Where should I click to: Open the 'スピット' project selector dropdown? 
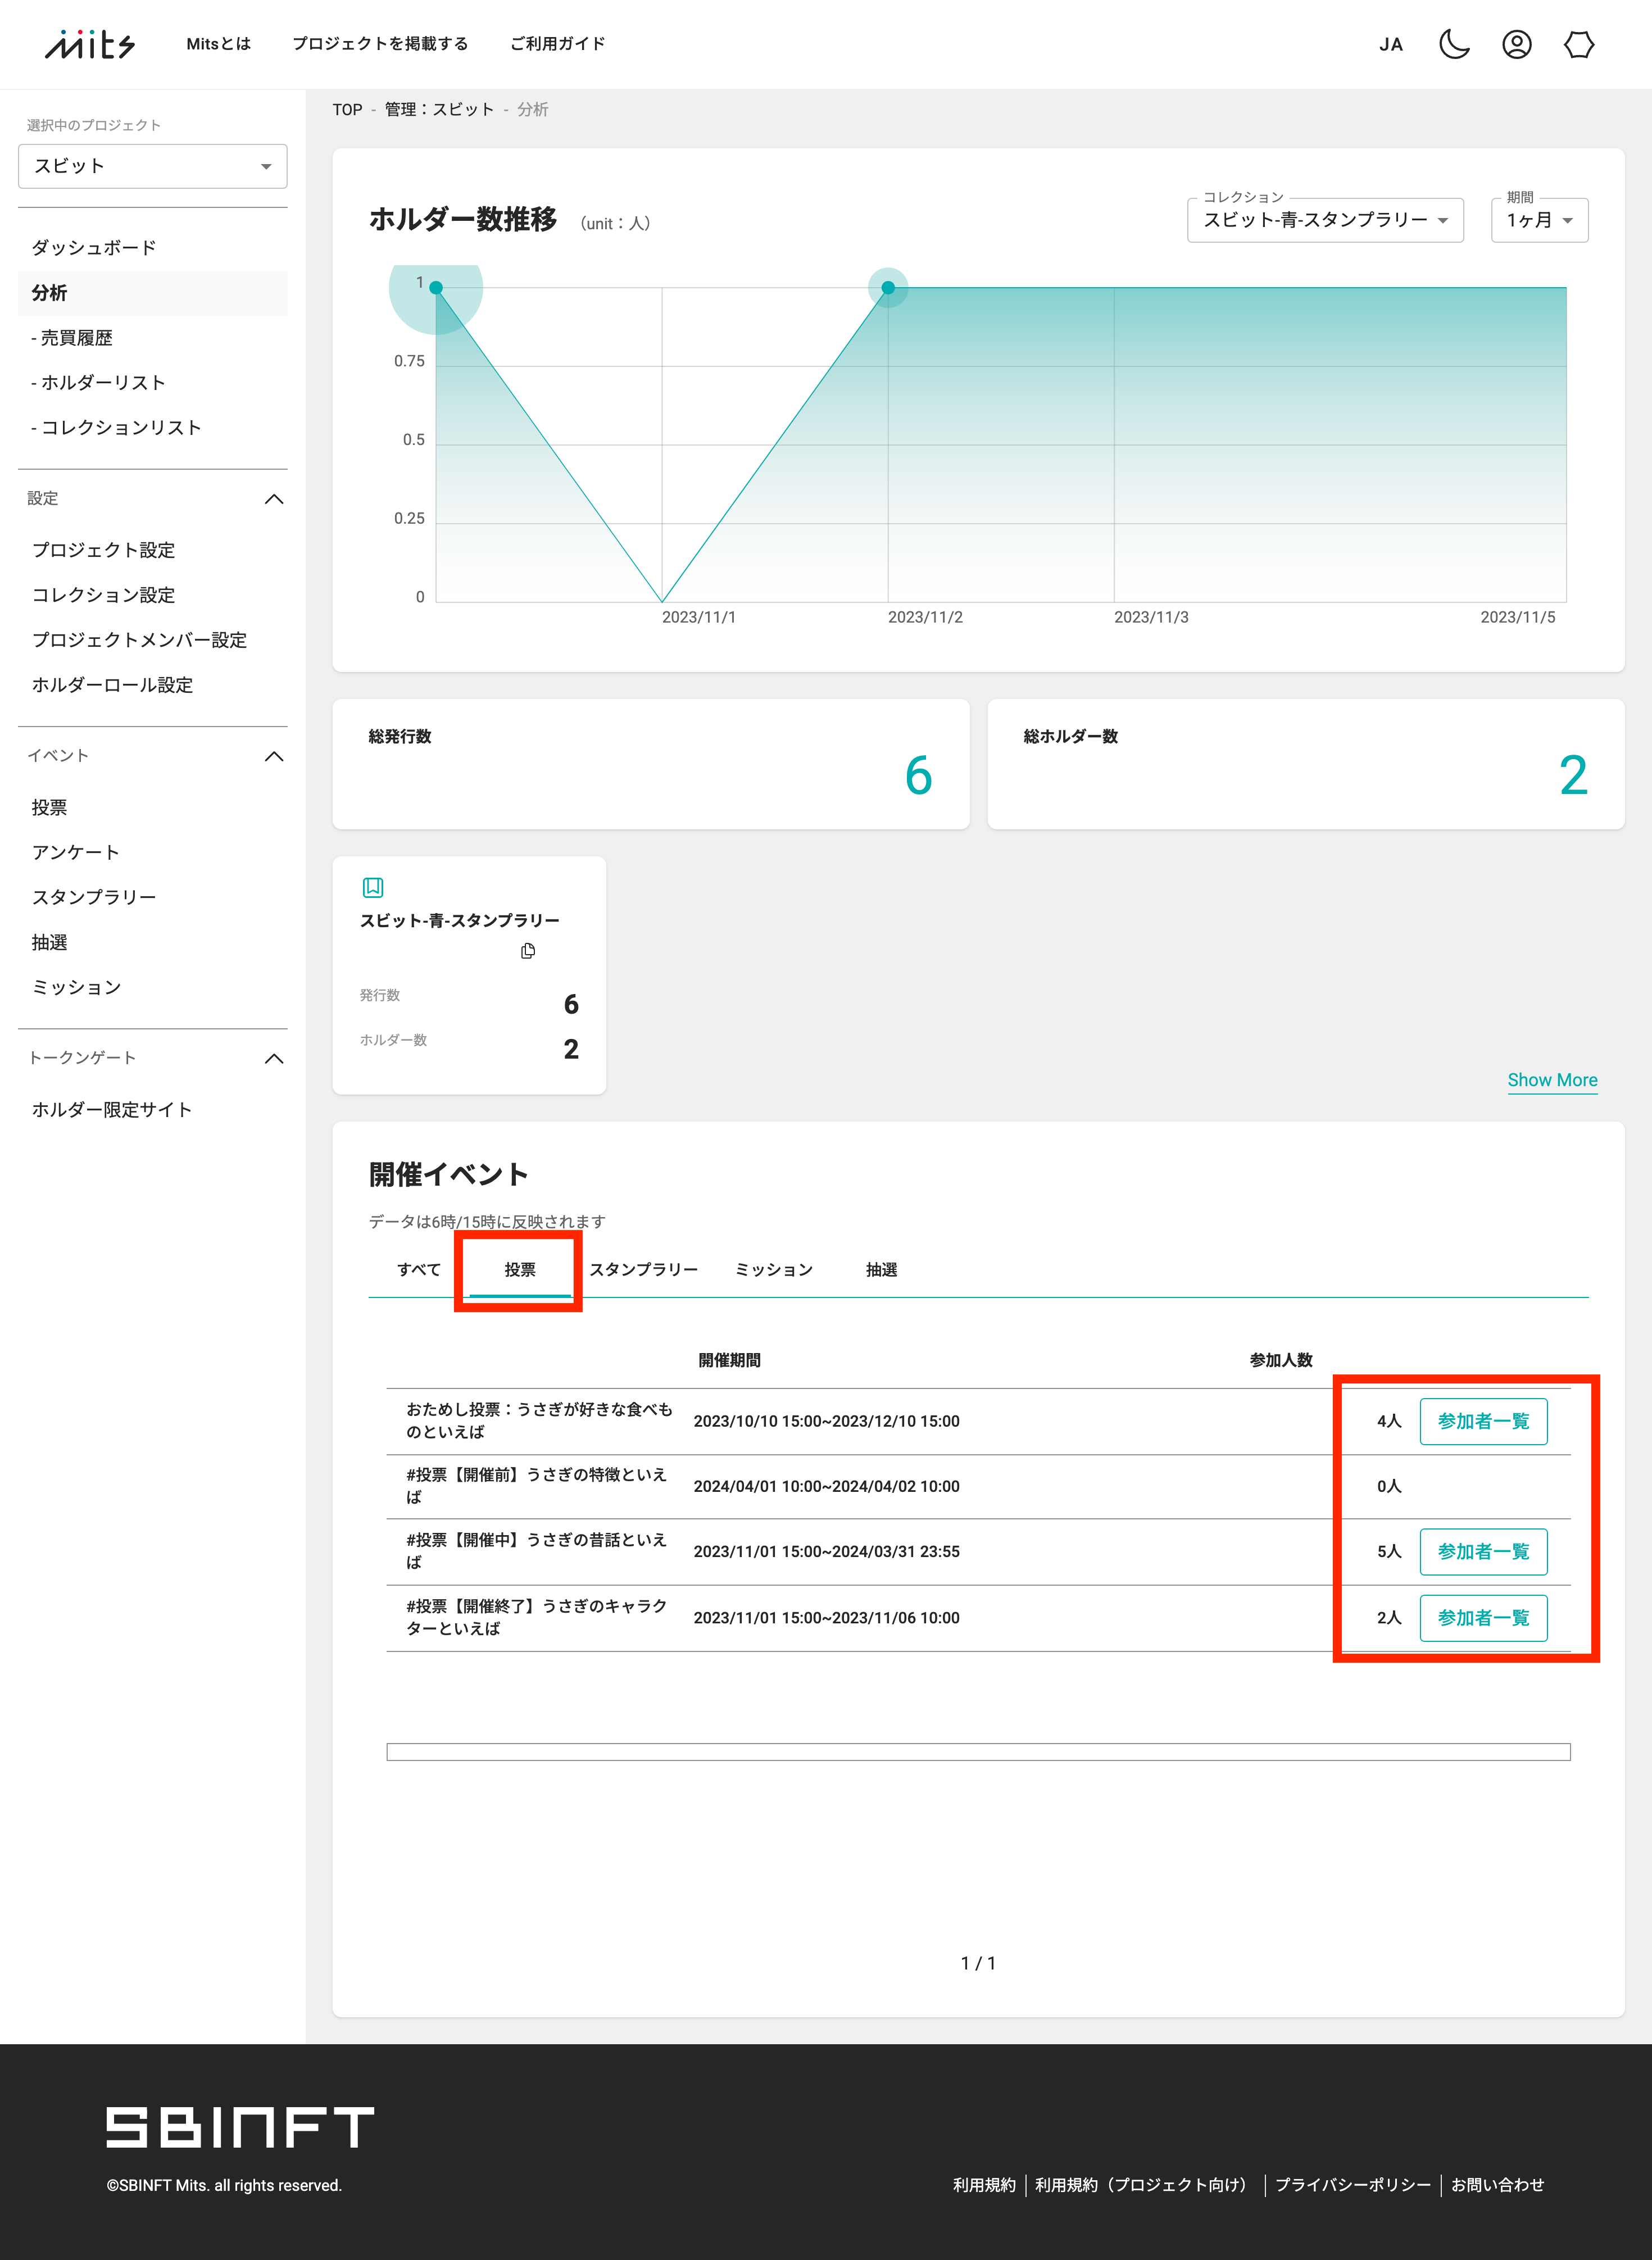point(153,166)
